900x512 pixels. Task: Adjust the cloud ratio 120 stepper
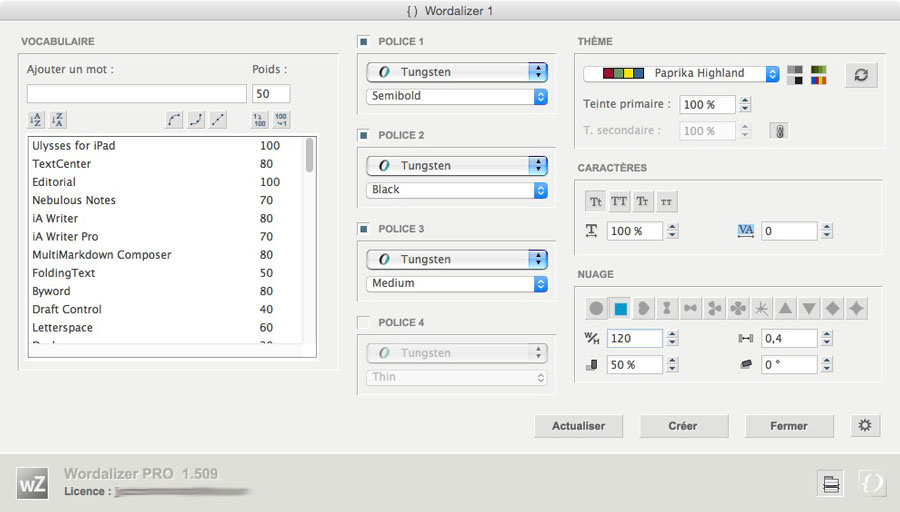(672, 338)
